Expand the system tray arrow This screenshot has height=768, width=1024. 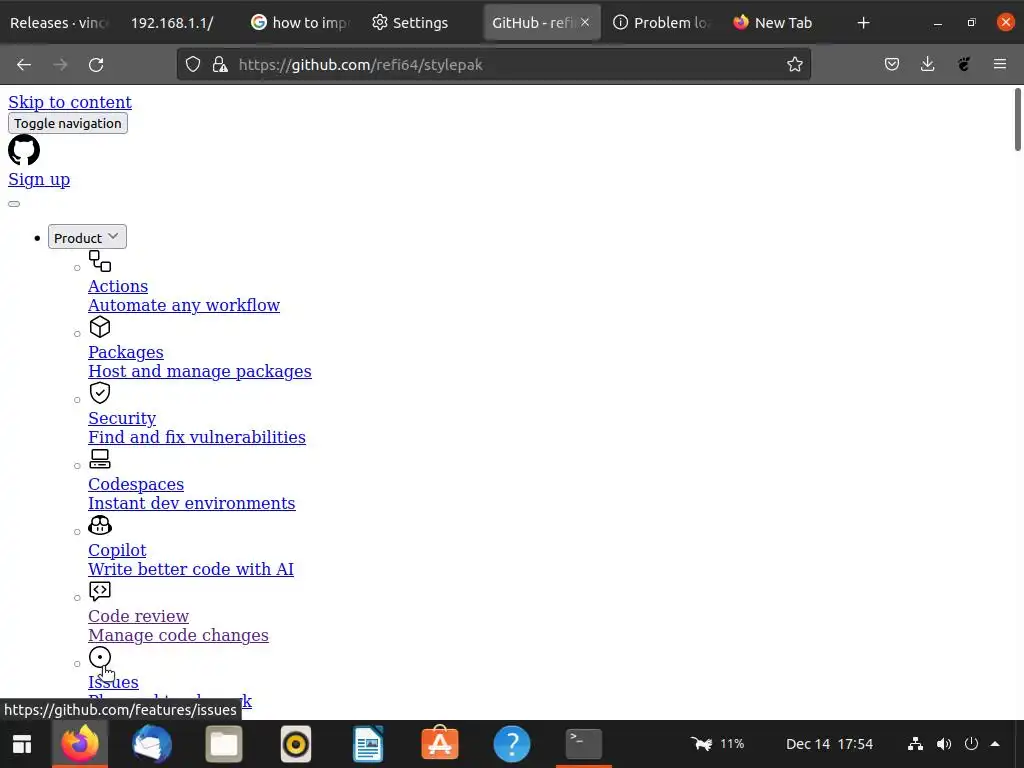point(995,744)
